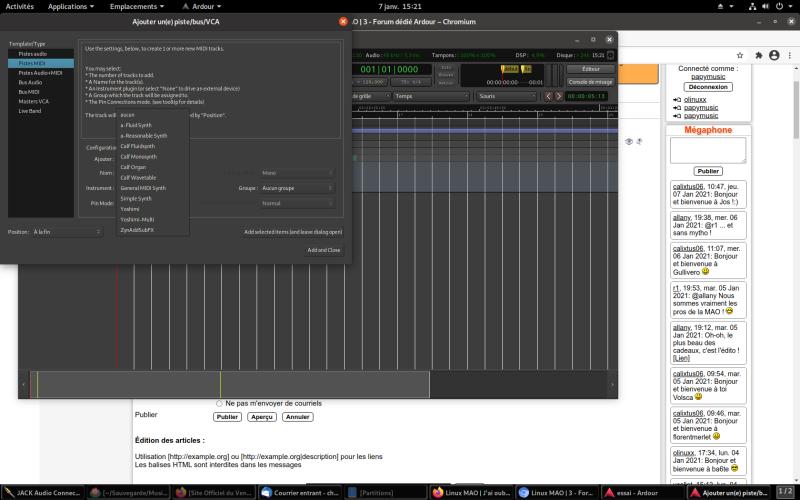Open the Position 'À la fin' dropdown

[x=67, y=232]
